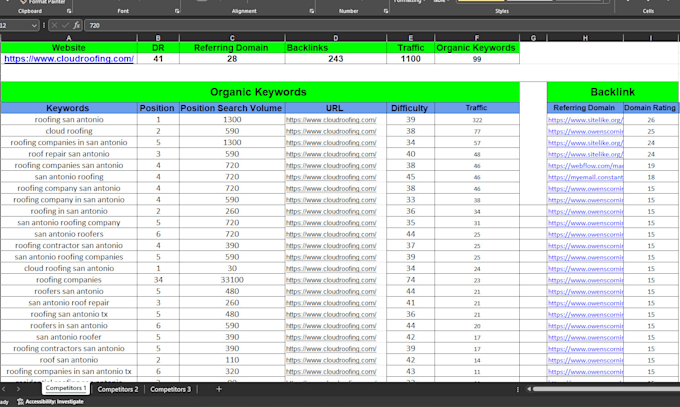Select the 'cloud roofing san antonio' keyword cell

click(69, 269)
